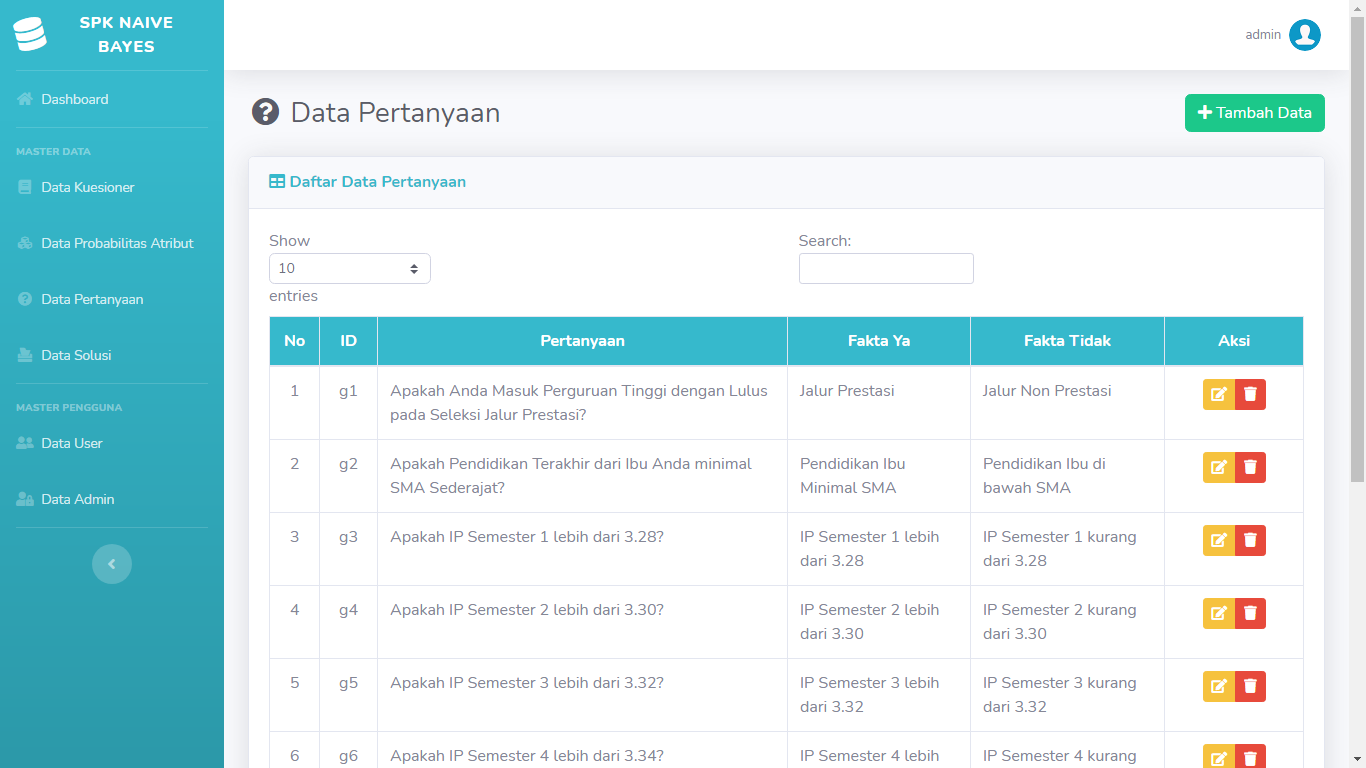Image resolution: width=1366 pixels, height=768 pixels.
Task: Click 'Apakah IP Semester 4 lebih dari 3.34?'
Action: (x=527, y=756)
